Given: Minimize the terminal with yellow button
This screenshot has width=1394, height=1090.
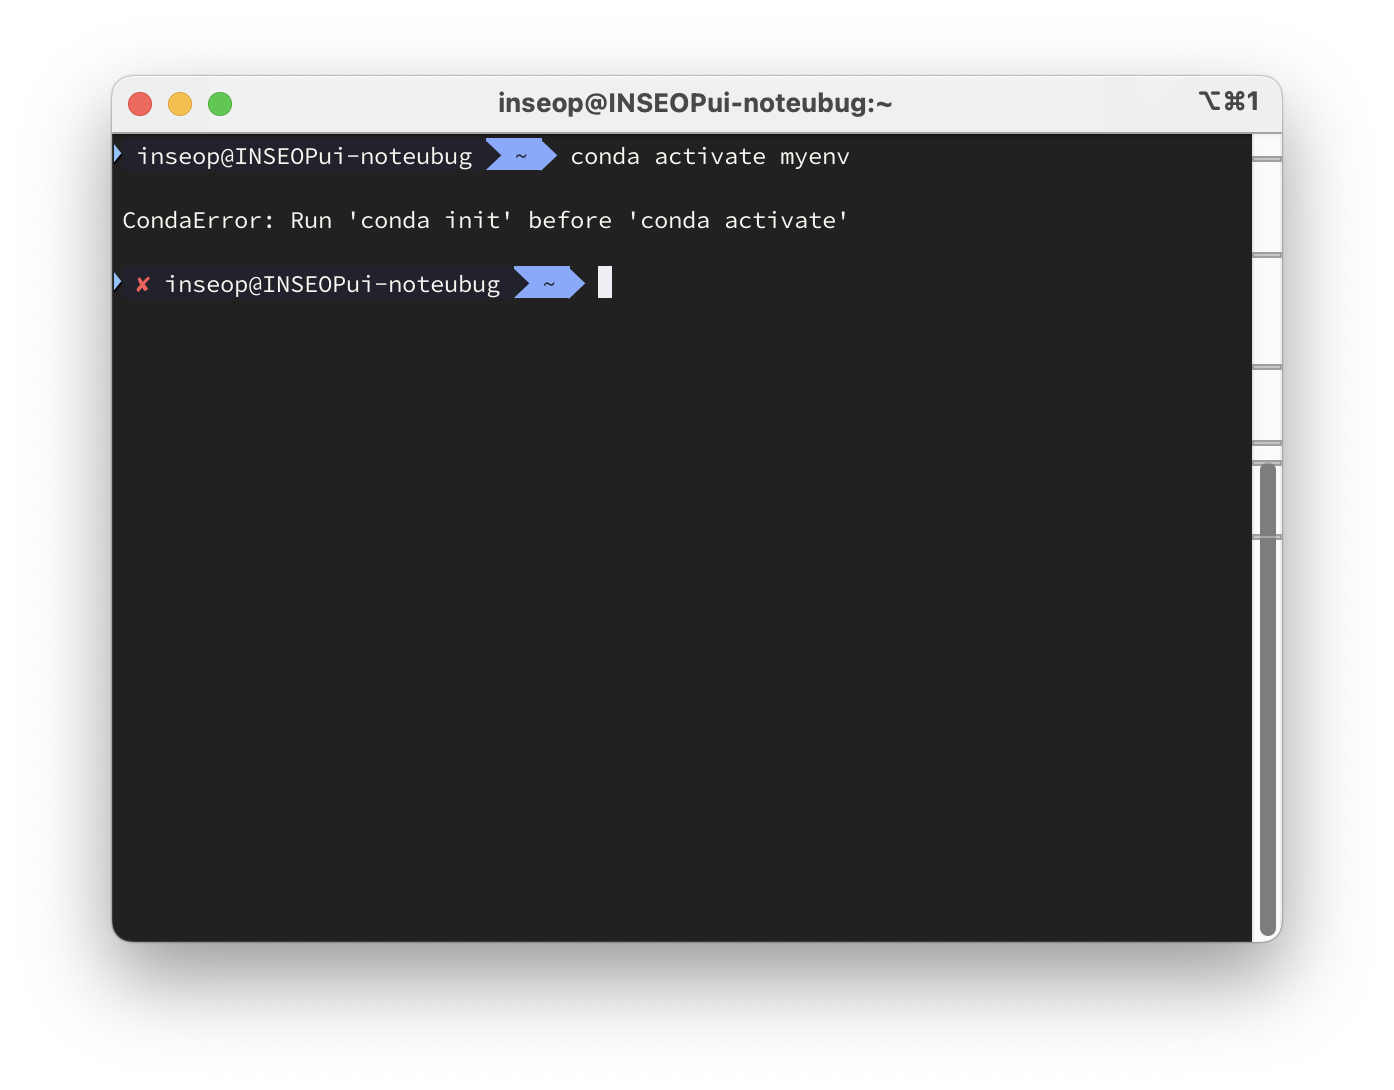Looking at the screenshot, I should tap(180, 104).
